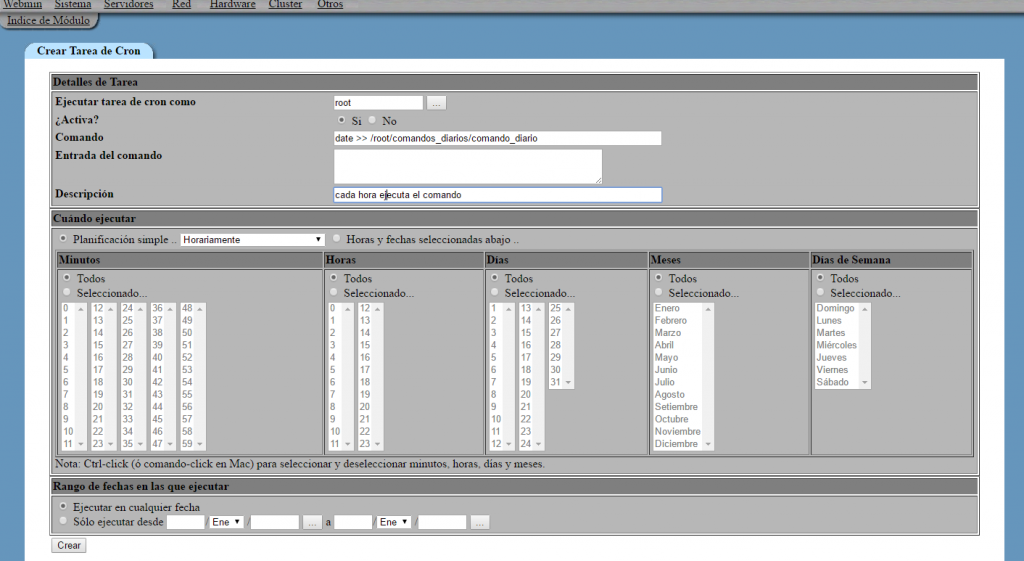Open the end date picker '...' button
The width and height of the screenshot is (1024, 561).
click(480, 522)
